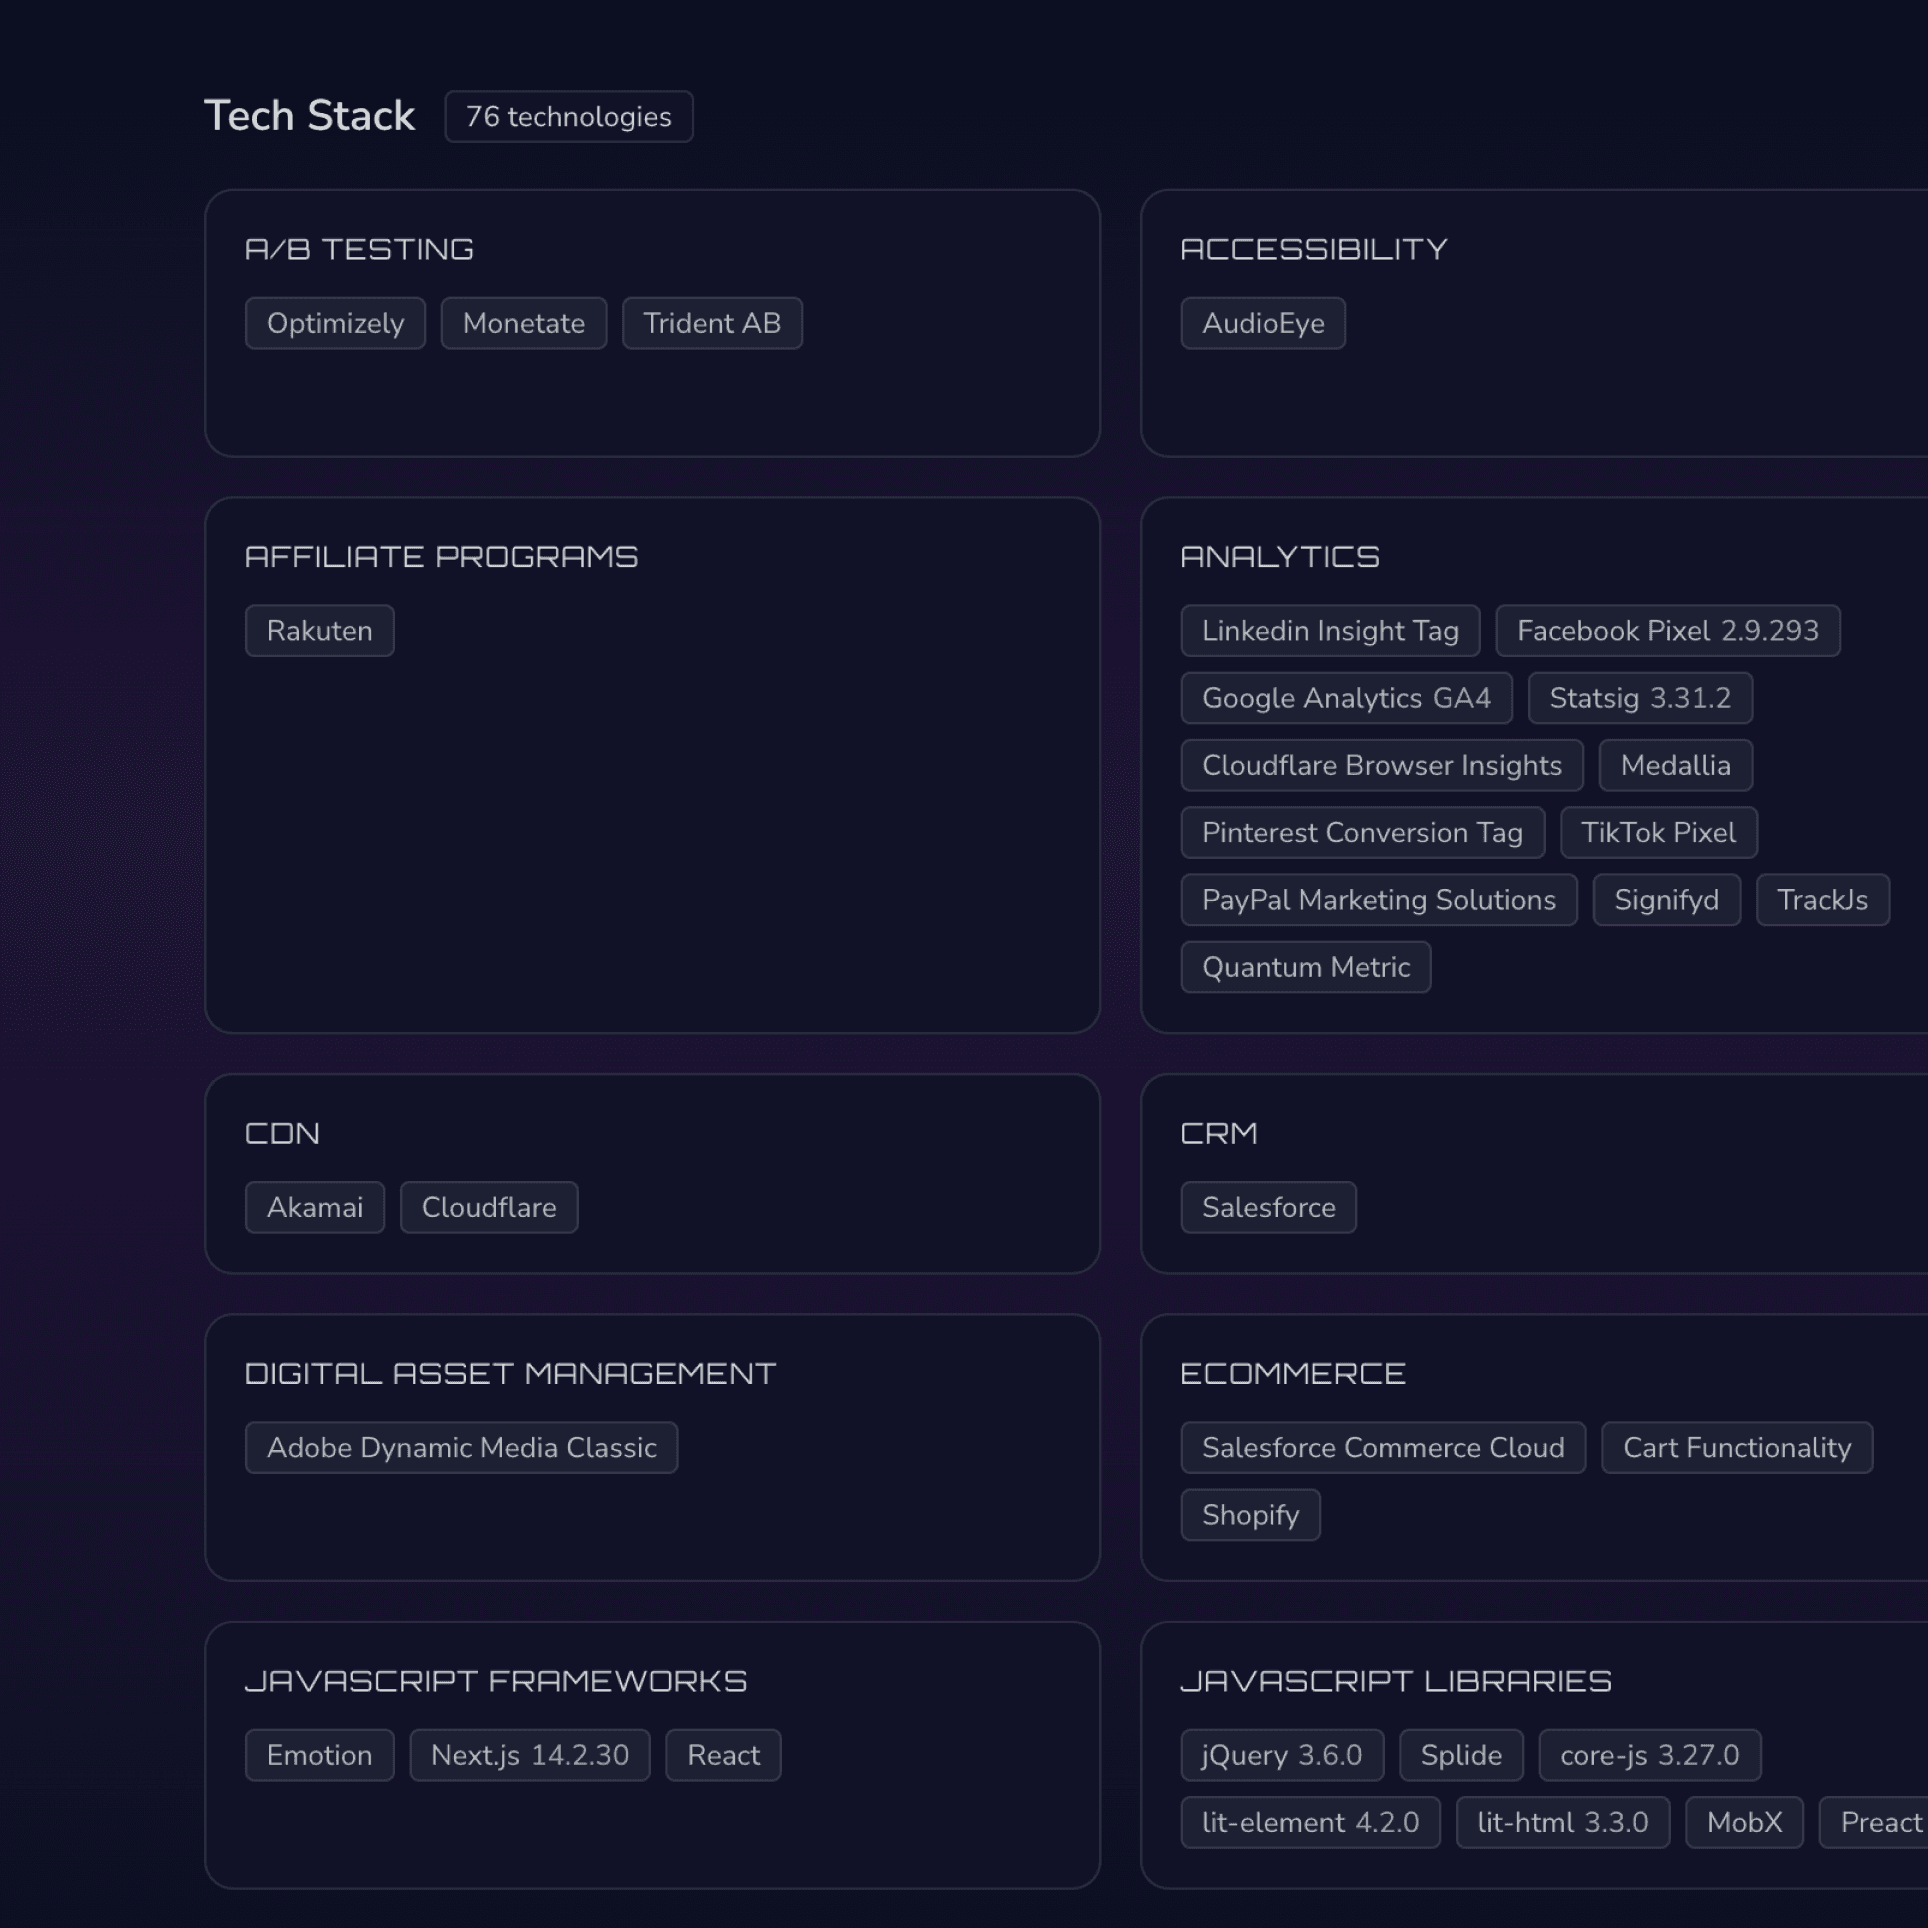Click PayPal Marketing Solutions chip

[x=1379, y=900]
